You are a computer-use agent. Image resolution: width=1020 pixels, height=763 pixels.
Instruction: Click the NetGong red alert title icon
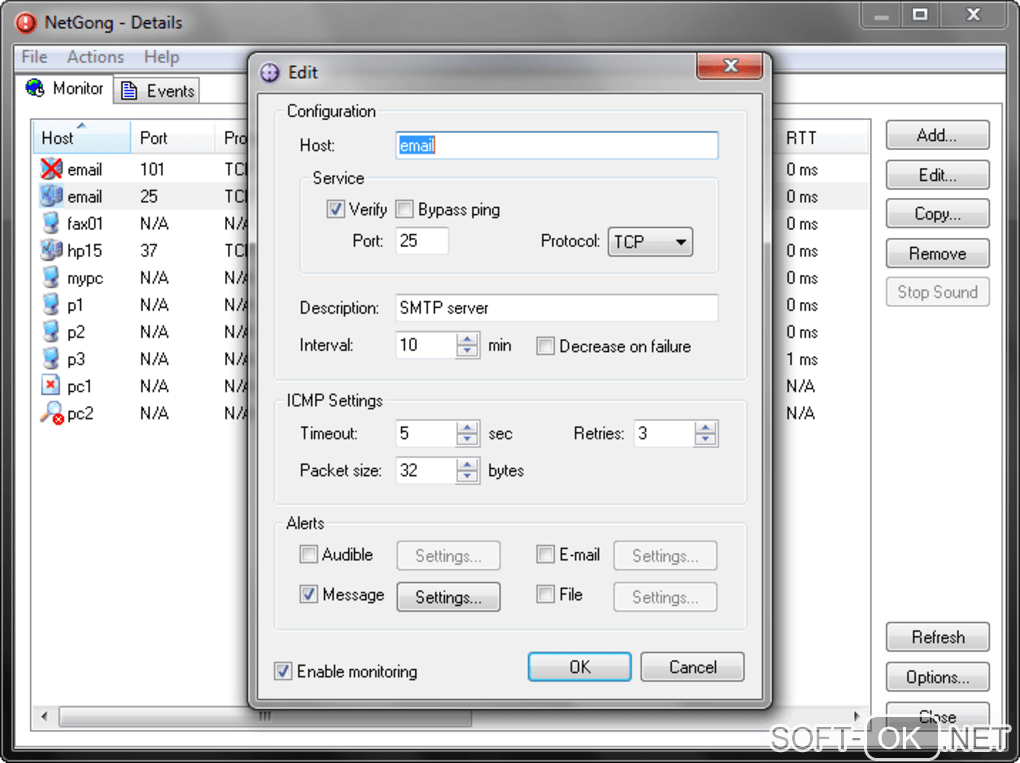coord(26,23)
